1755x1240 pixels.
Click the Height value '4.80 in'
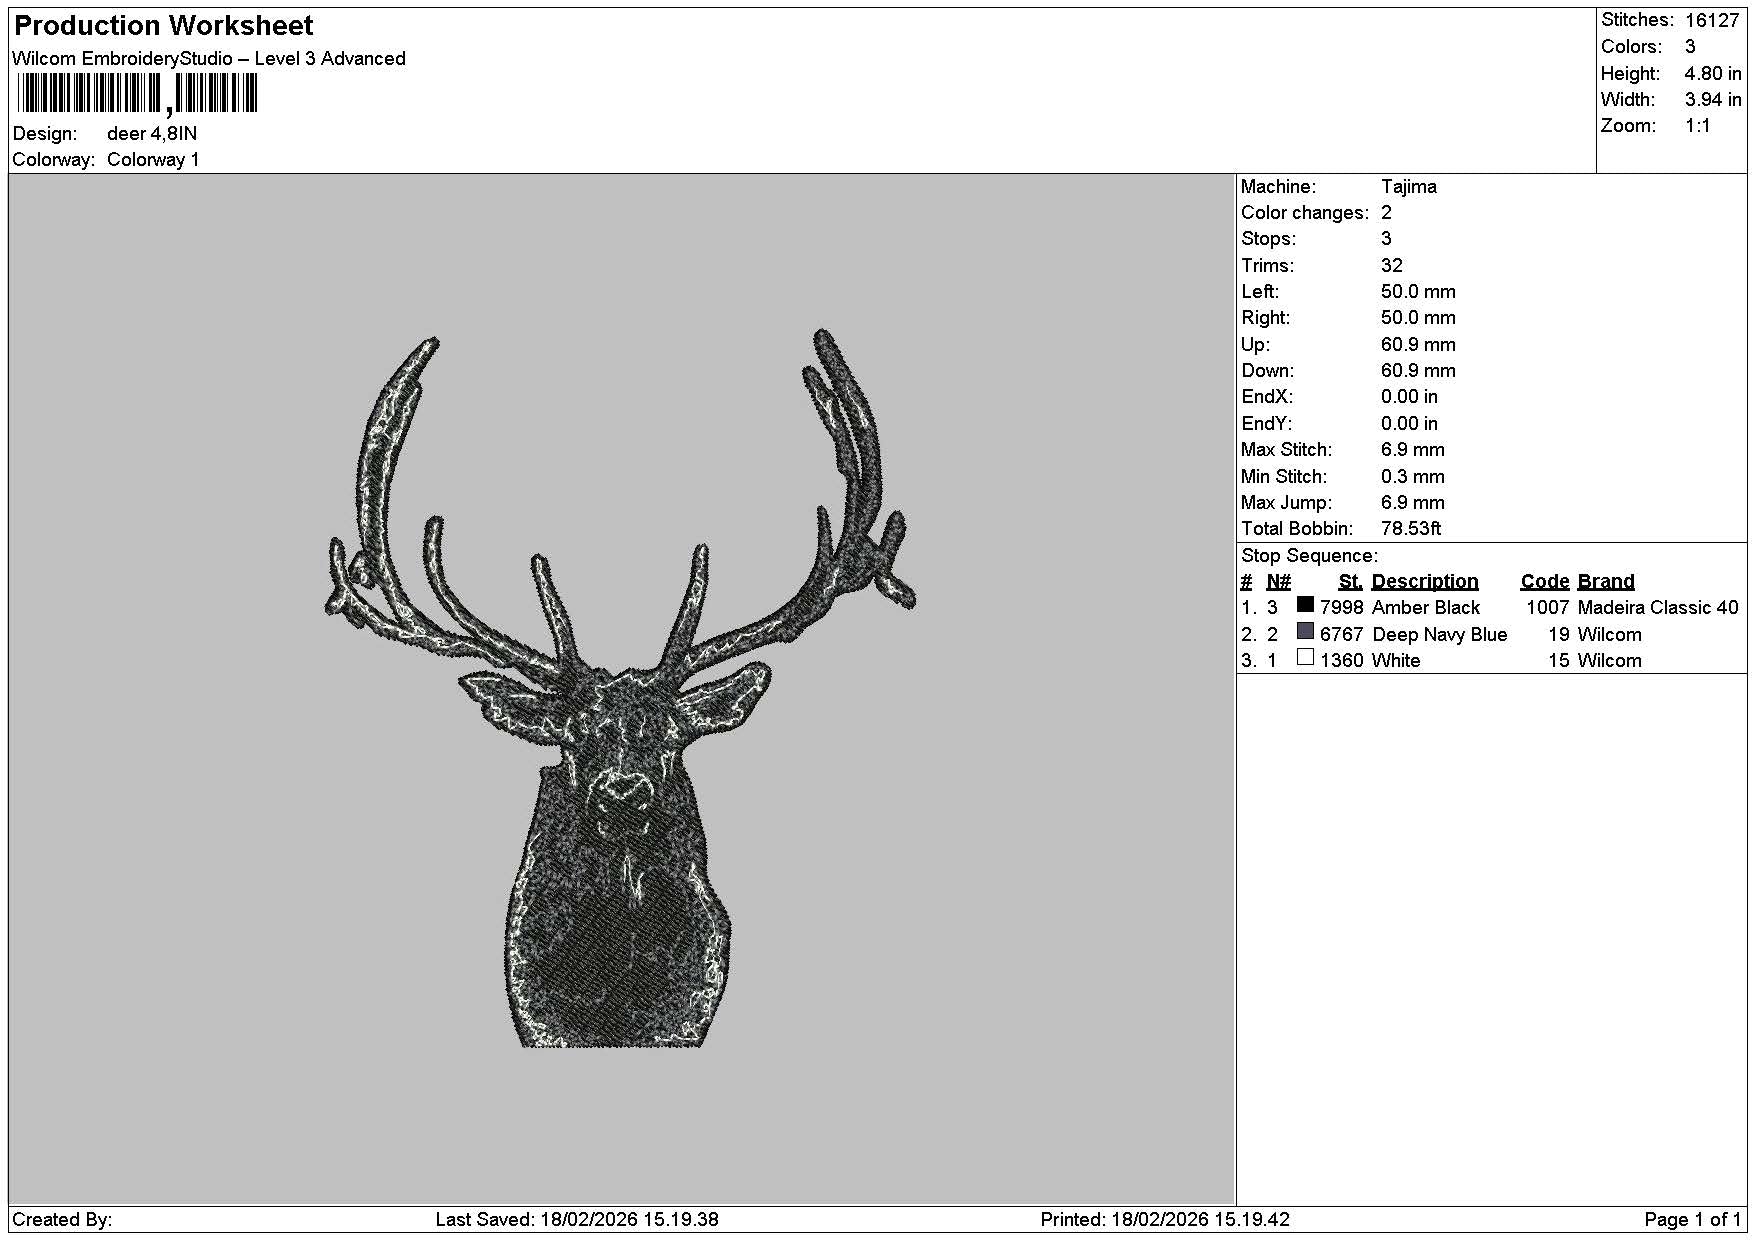click(1713, 74)
